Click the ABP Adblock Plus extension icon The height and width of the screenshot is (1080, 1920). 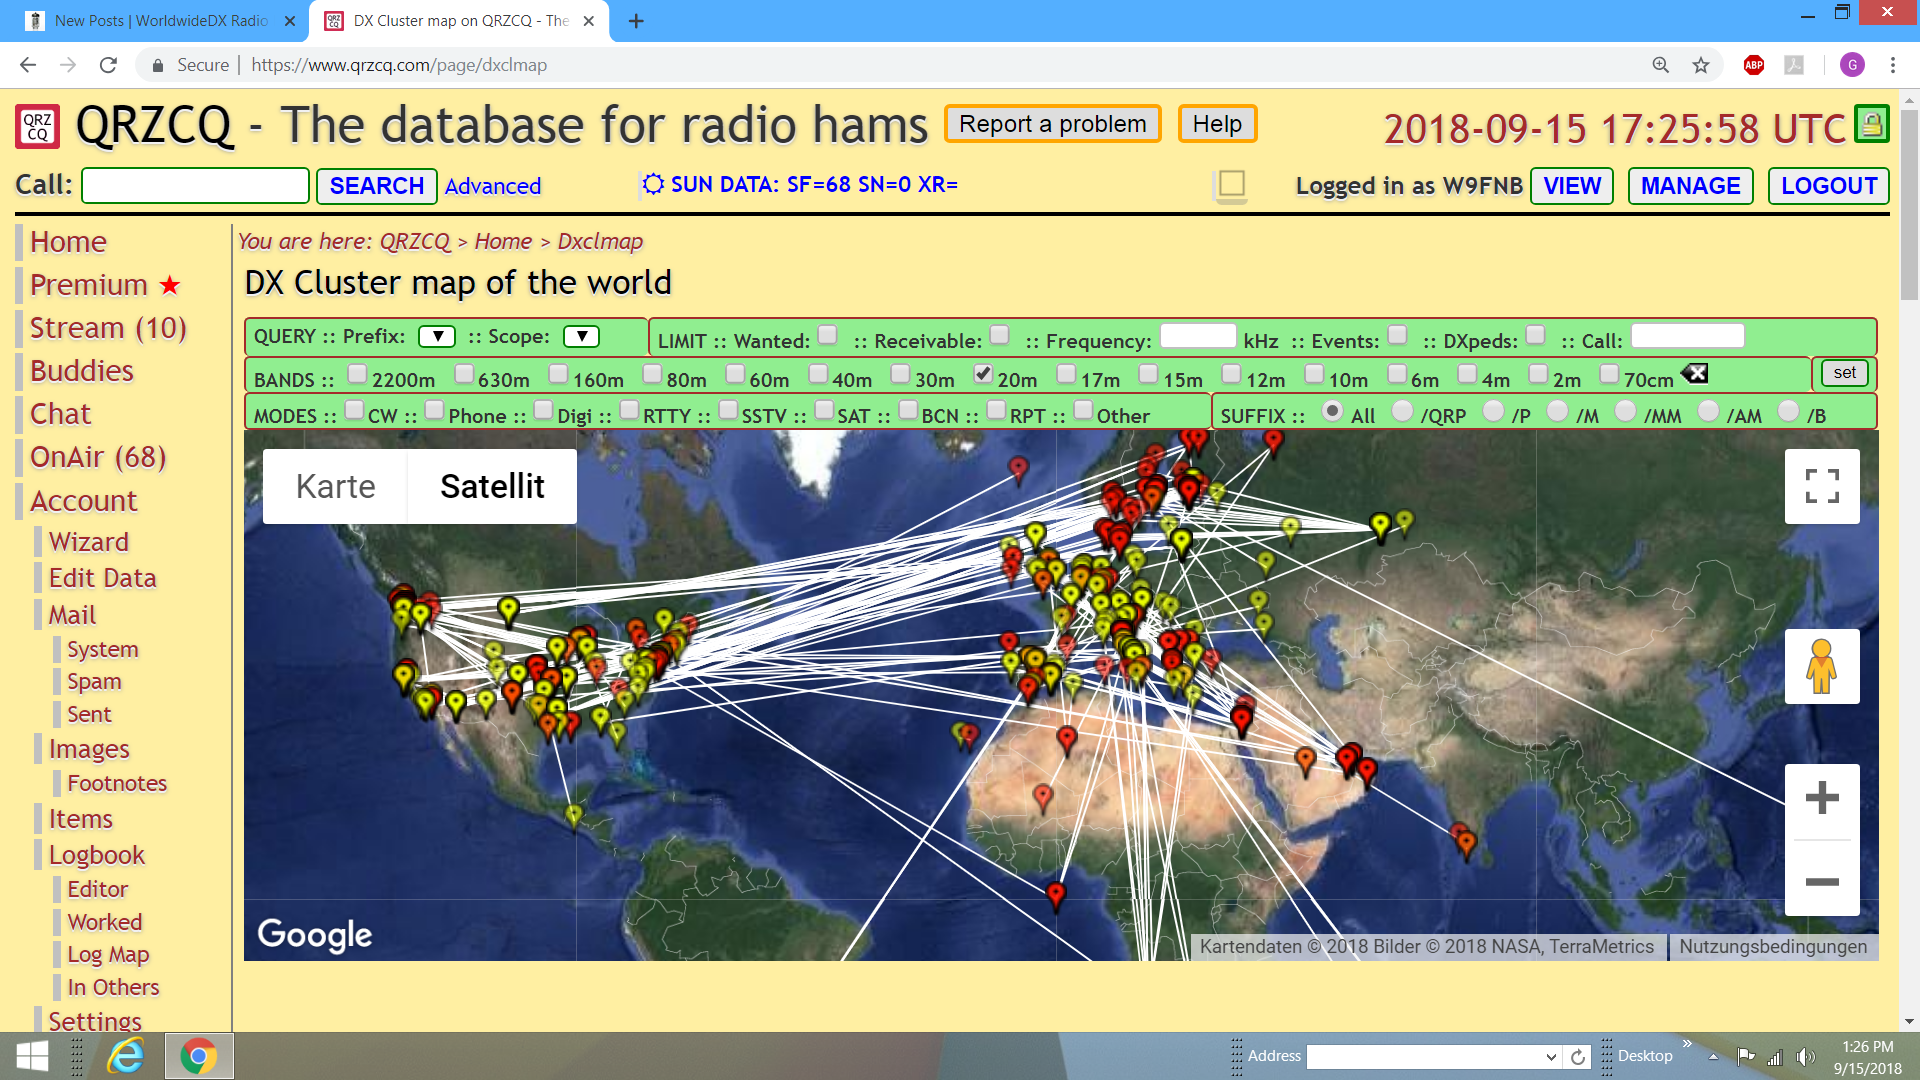[1753, 65]
